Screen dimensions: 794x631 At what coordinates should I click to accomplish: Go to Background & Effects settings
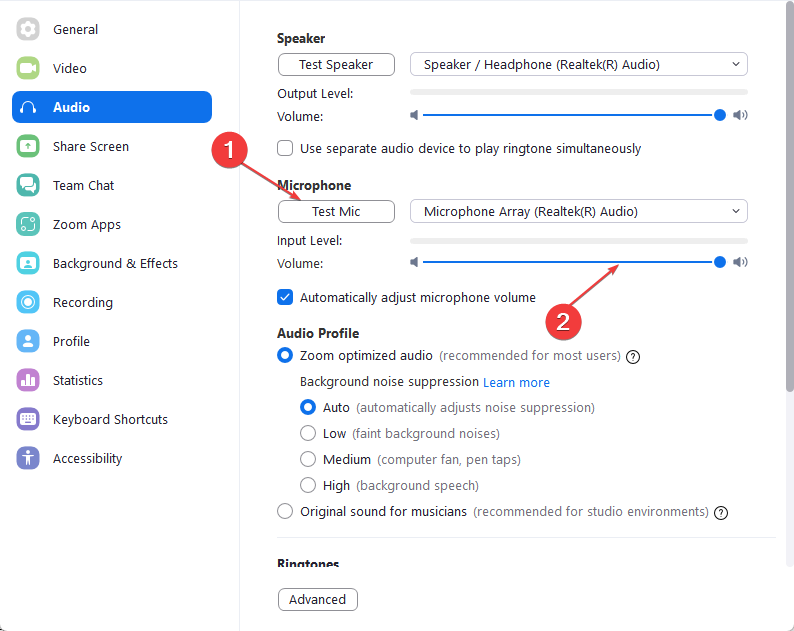click(115, 264)
